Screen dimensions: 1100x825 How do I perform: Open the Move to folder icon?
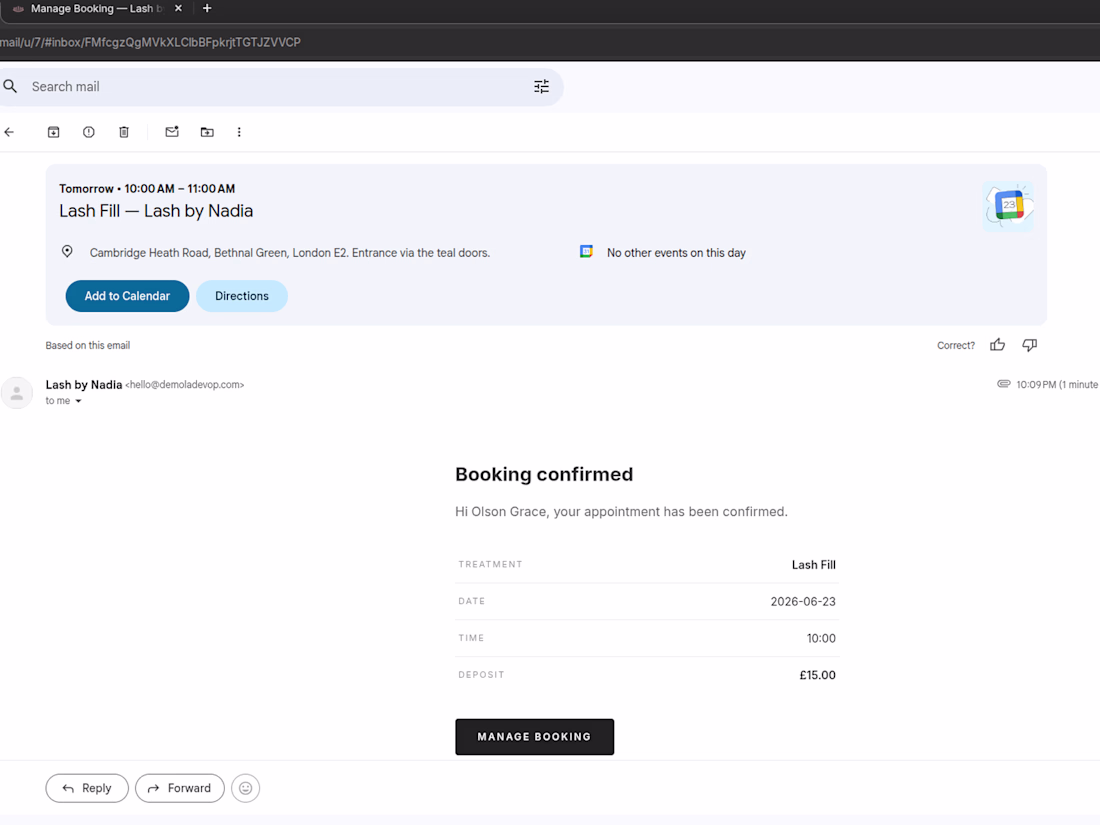207,132
